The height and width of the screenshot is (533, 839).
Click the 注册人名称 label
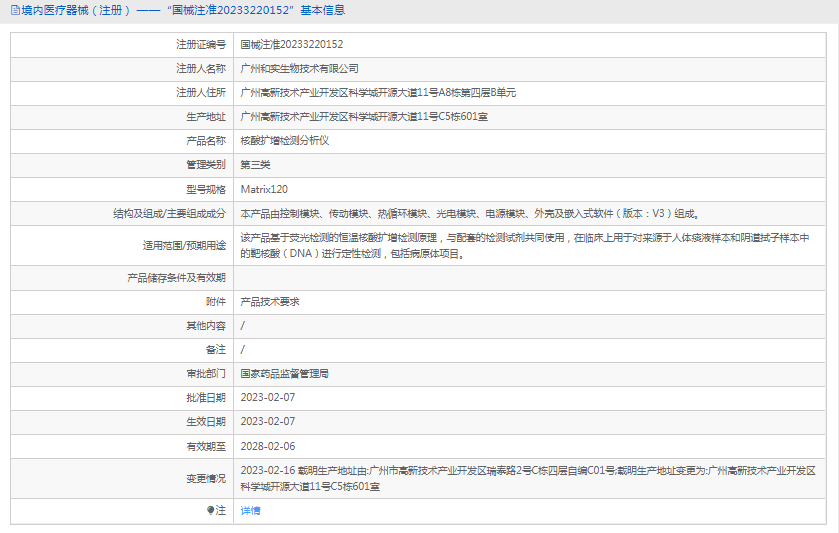coord(201,68)
